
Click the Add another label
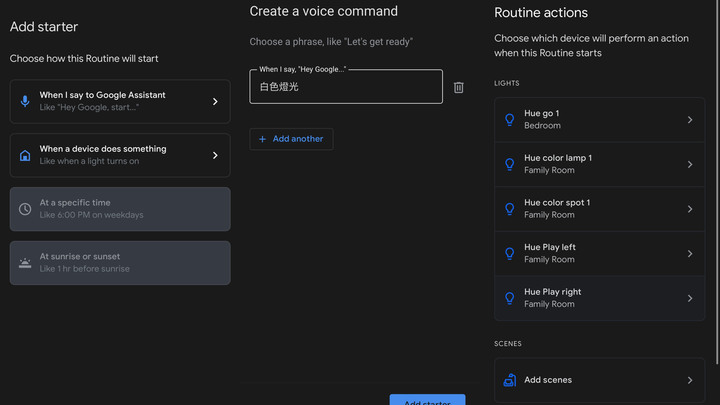point(298,139)
